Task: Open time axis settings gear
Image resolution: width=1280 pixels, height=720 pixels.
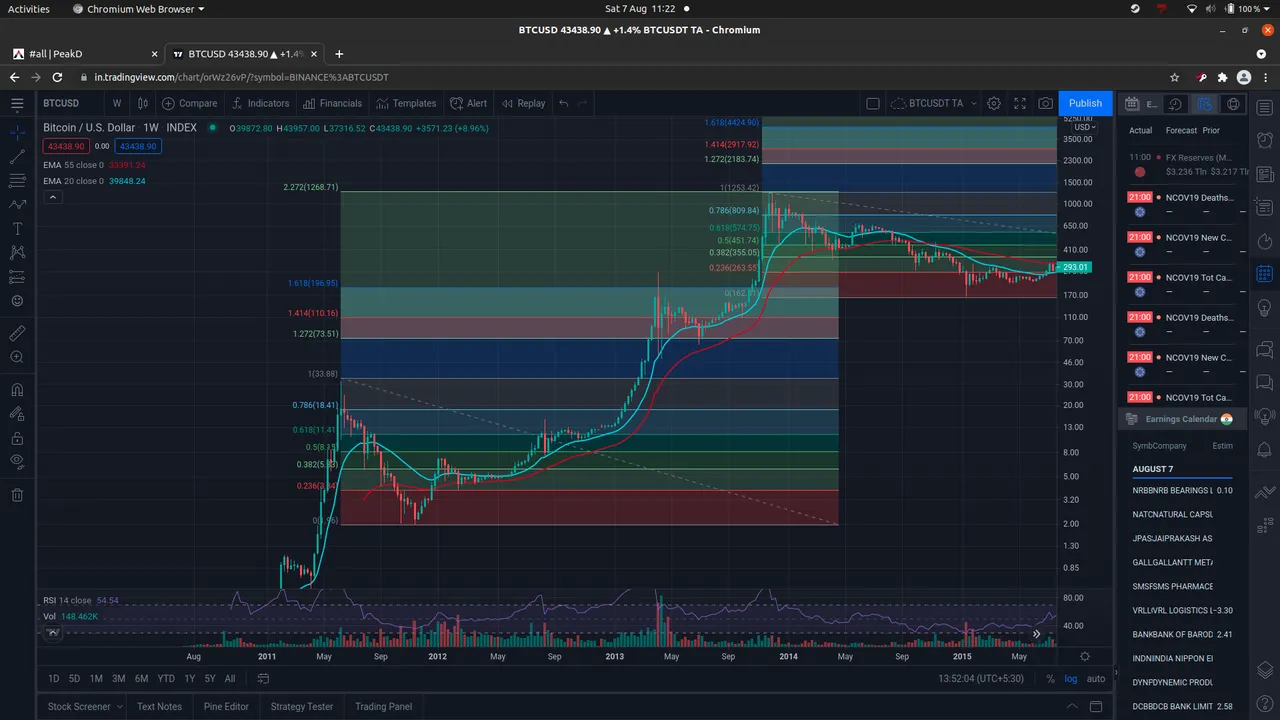Action: click(x=1085, y=656)
